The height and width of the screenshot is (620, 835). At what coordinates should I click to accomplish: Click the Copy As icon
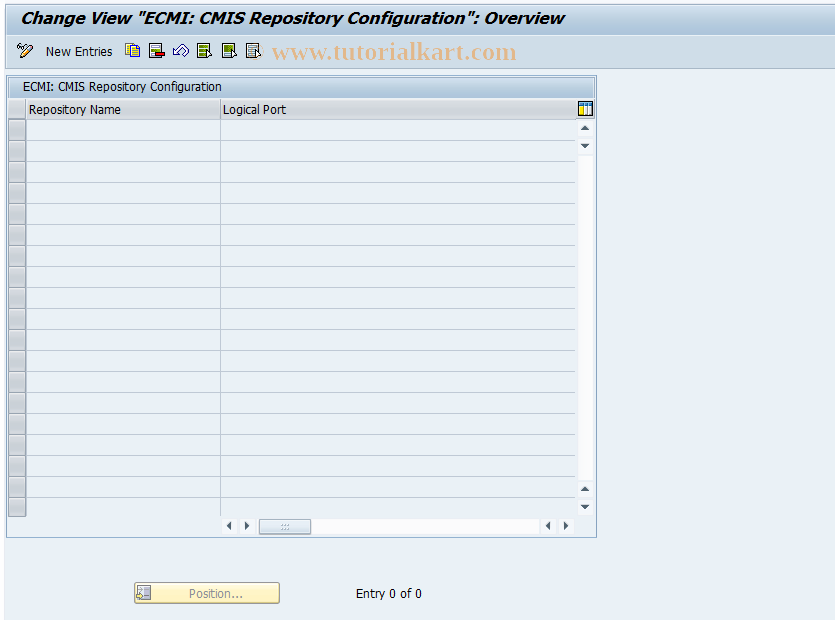tap(133, 51)
